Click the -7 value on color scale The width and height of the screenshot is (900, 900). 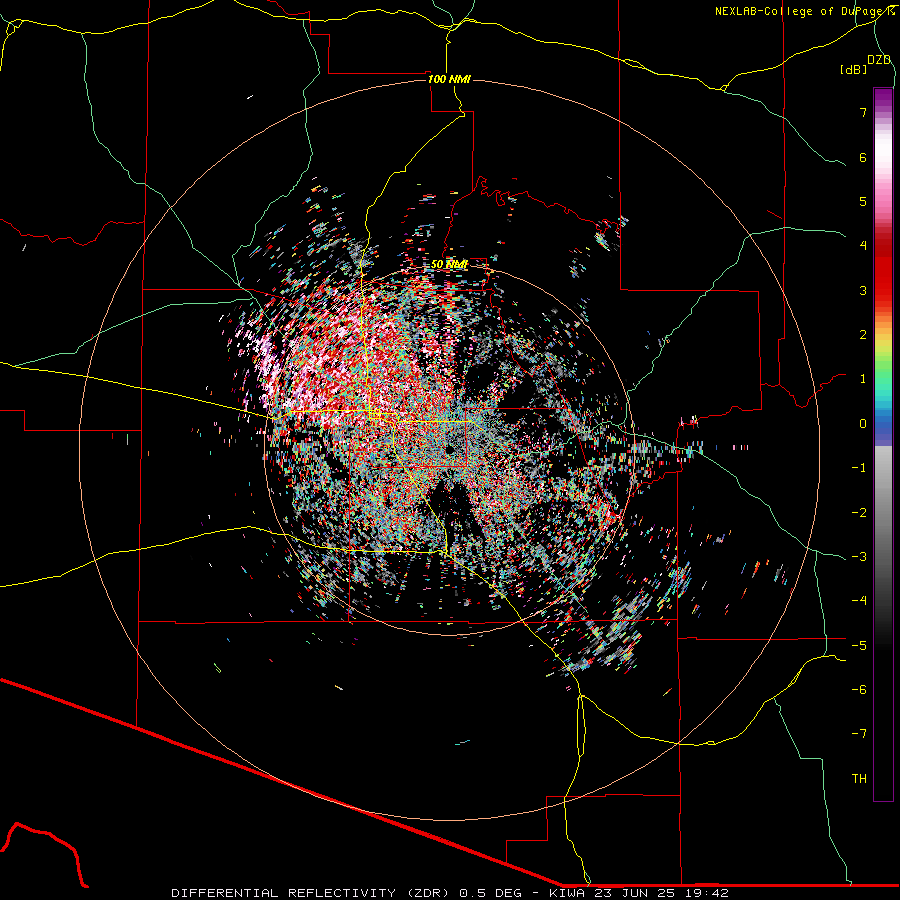coord(859,734)
